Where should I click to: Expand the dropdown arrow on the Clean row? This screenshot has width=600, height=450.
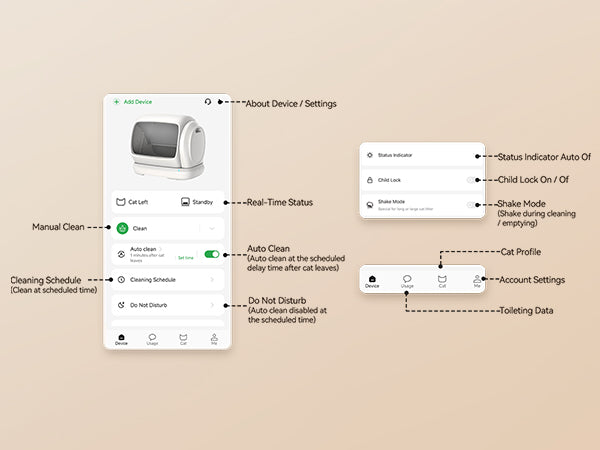tap(212, 228)
